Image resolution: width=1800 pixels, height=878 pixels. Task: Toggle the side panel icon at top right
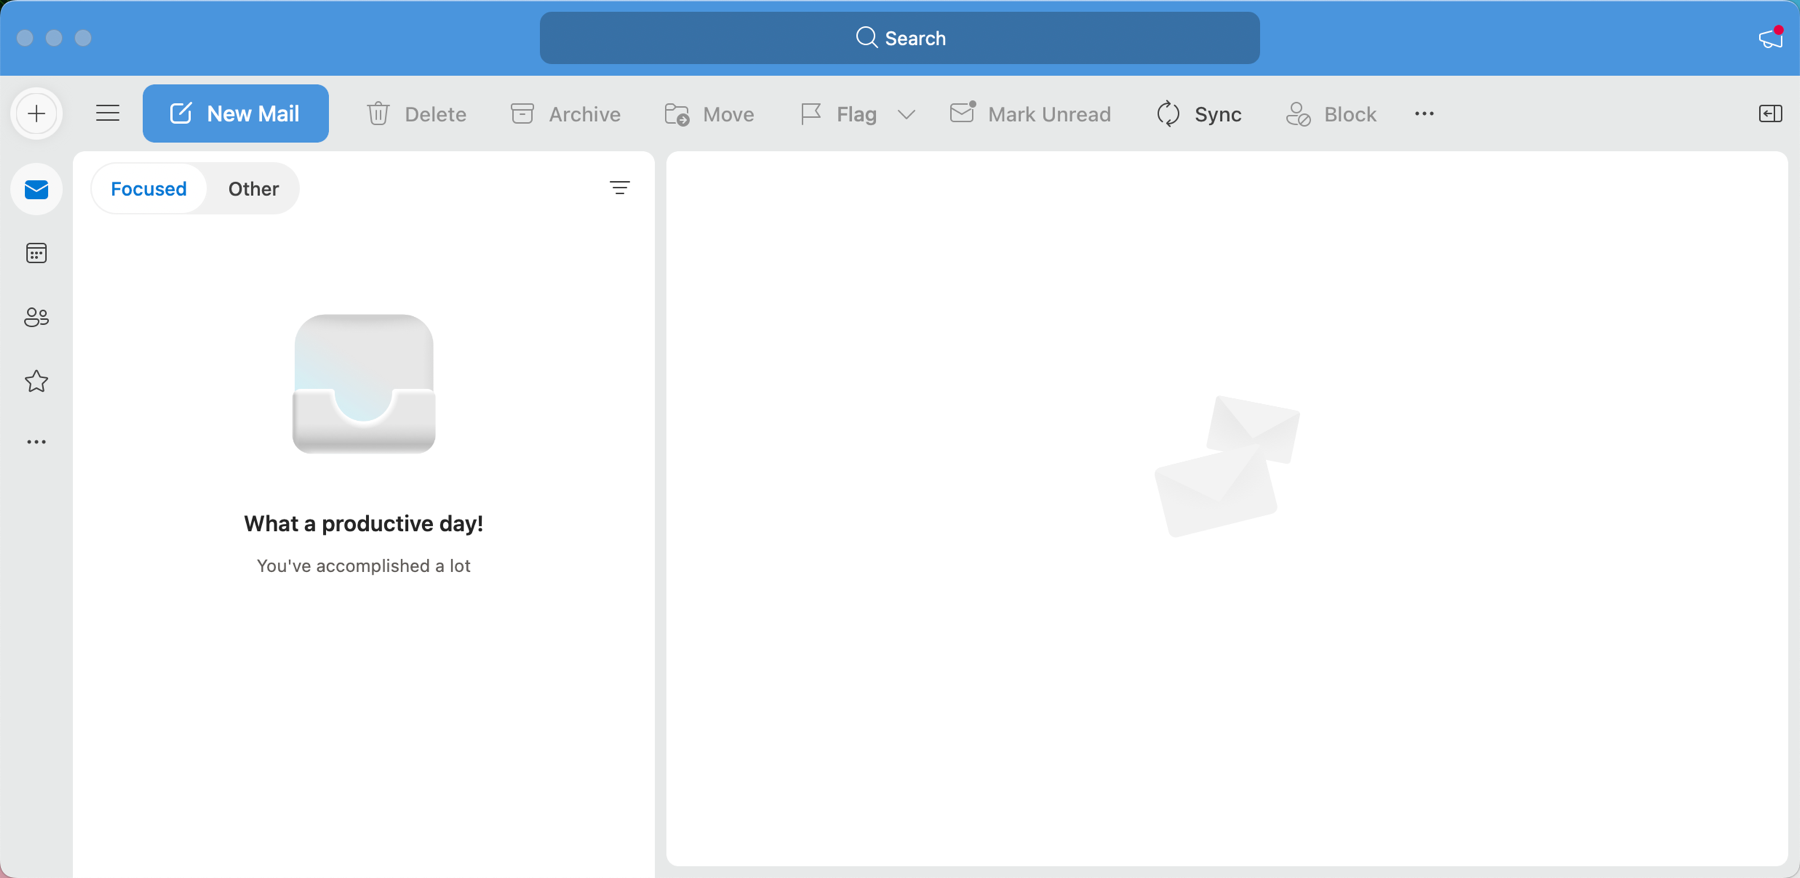coord(1771,114)
